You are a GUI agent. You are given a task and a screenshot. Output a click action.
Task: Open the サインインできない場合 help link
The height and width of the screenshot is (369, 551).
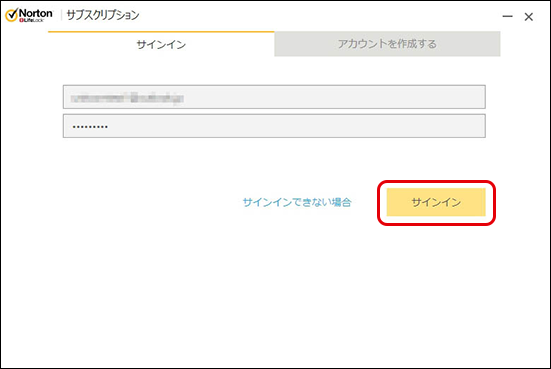297,202
